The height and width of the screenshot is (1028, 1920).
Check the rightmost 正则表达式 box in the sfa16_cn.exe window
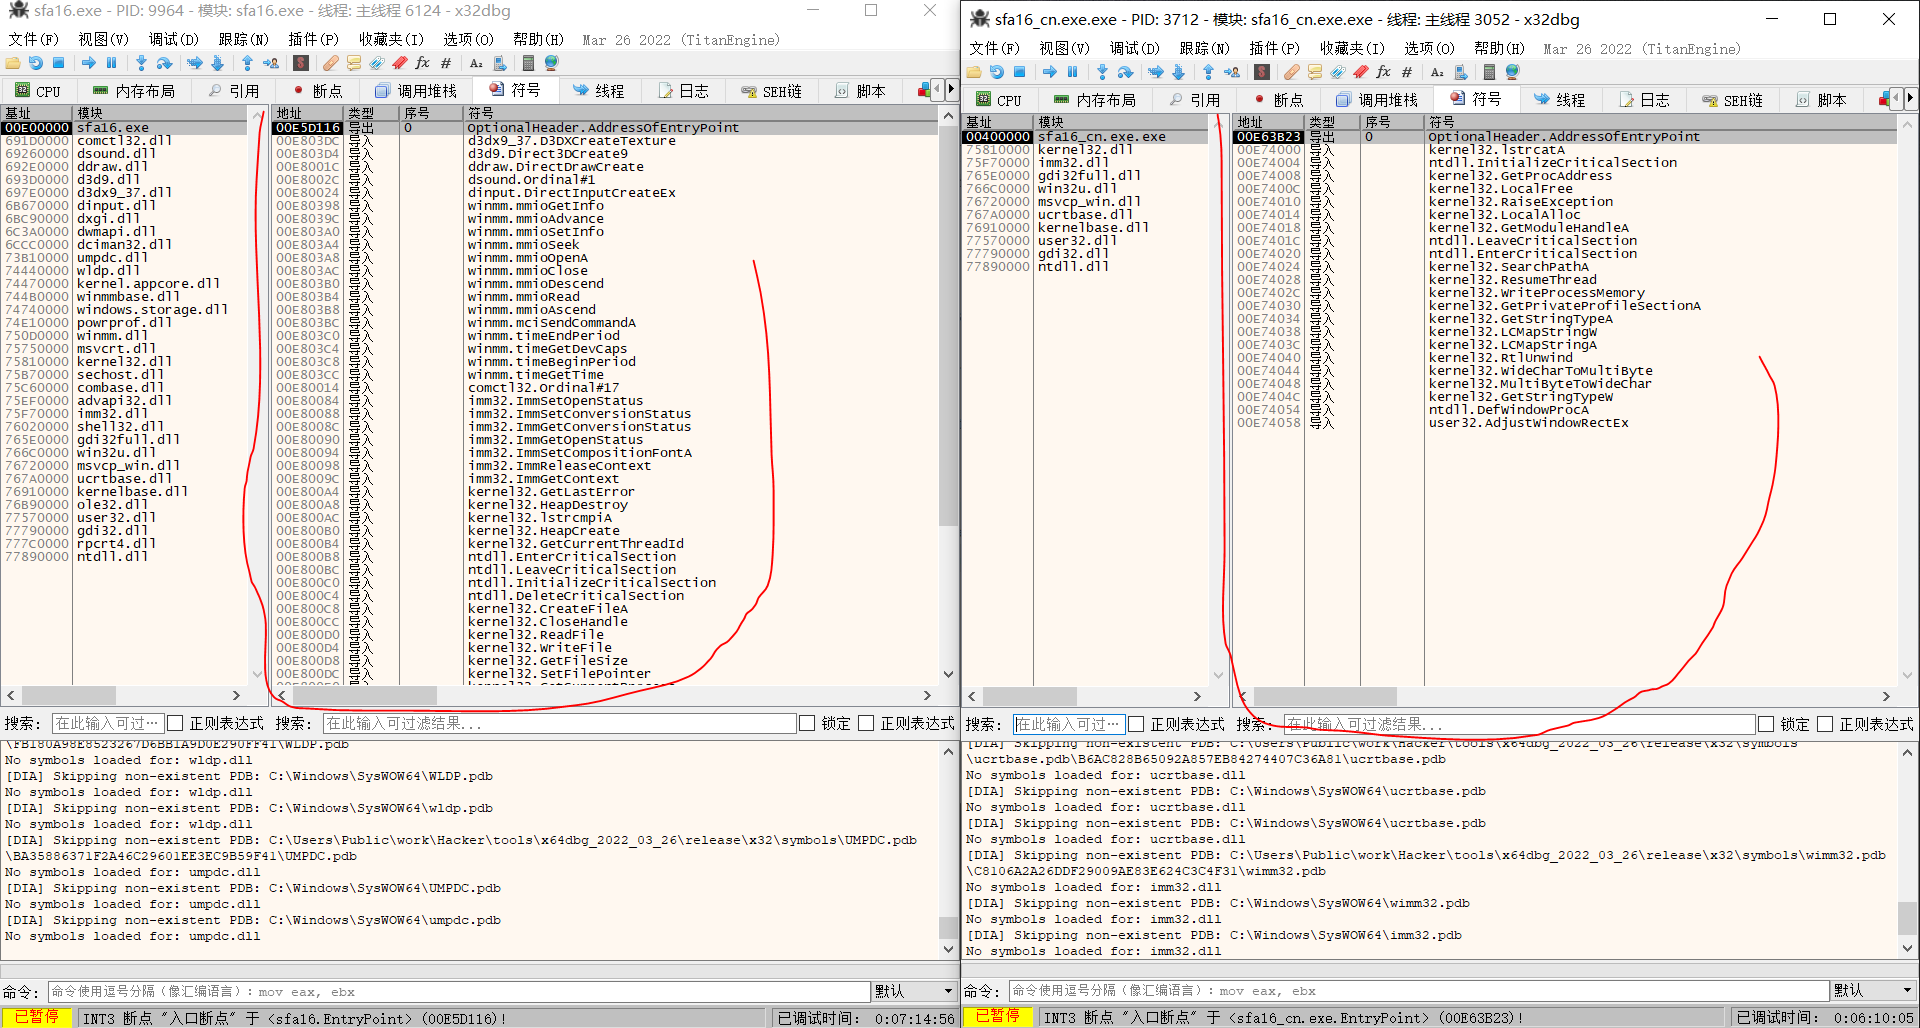click(1825, 724)
